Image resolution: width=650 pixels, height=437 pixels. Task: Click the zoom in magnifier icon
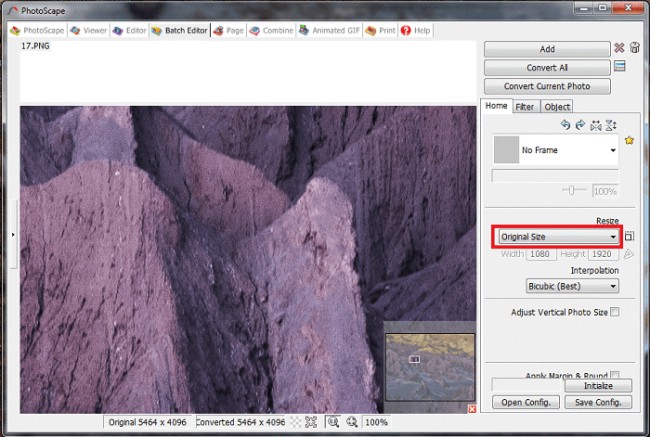pyautogui.click(x=332, y=423)
